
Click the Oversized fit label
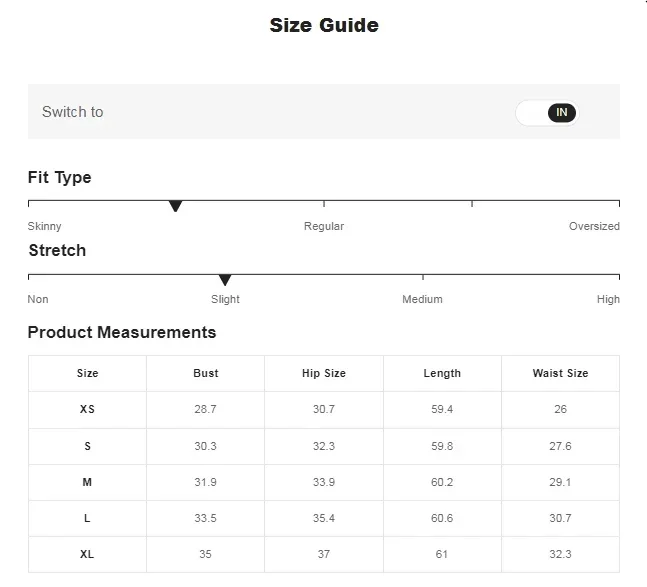coord(594,226)
